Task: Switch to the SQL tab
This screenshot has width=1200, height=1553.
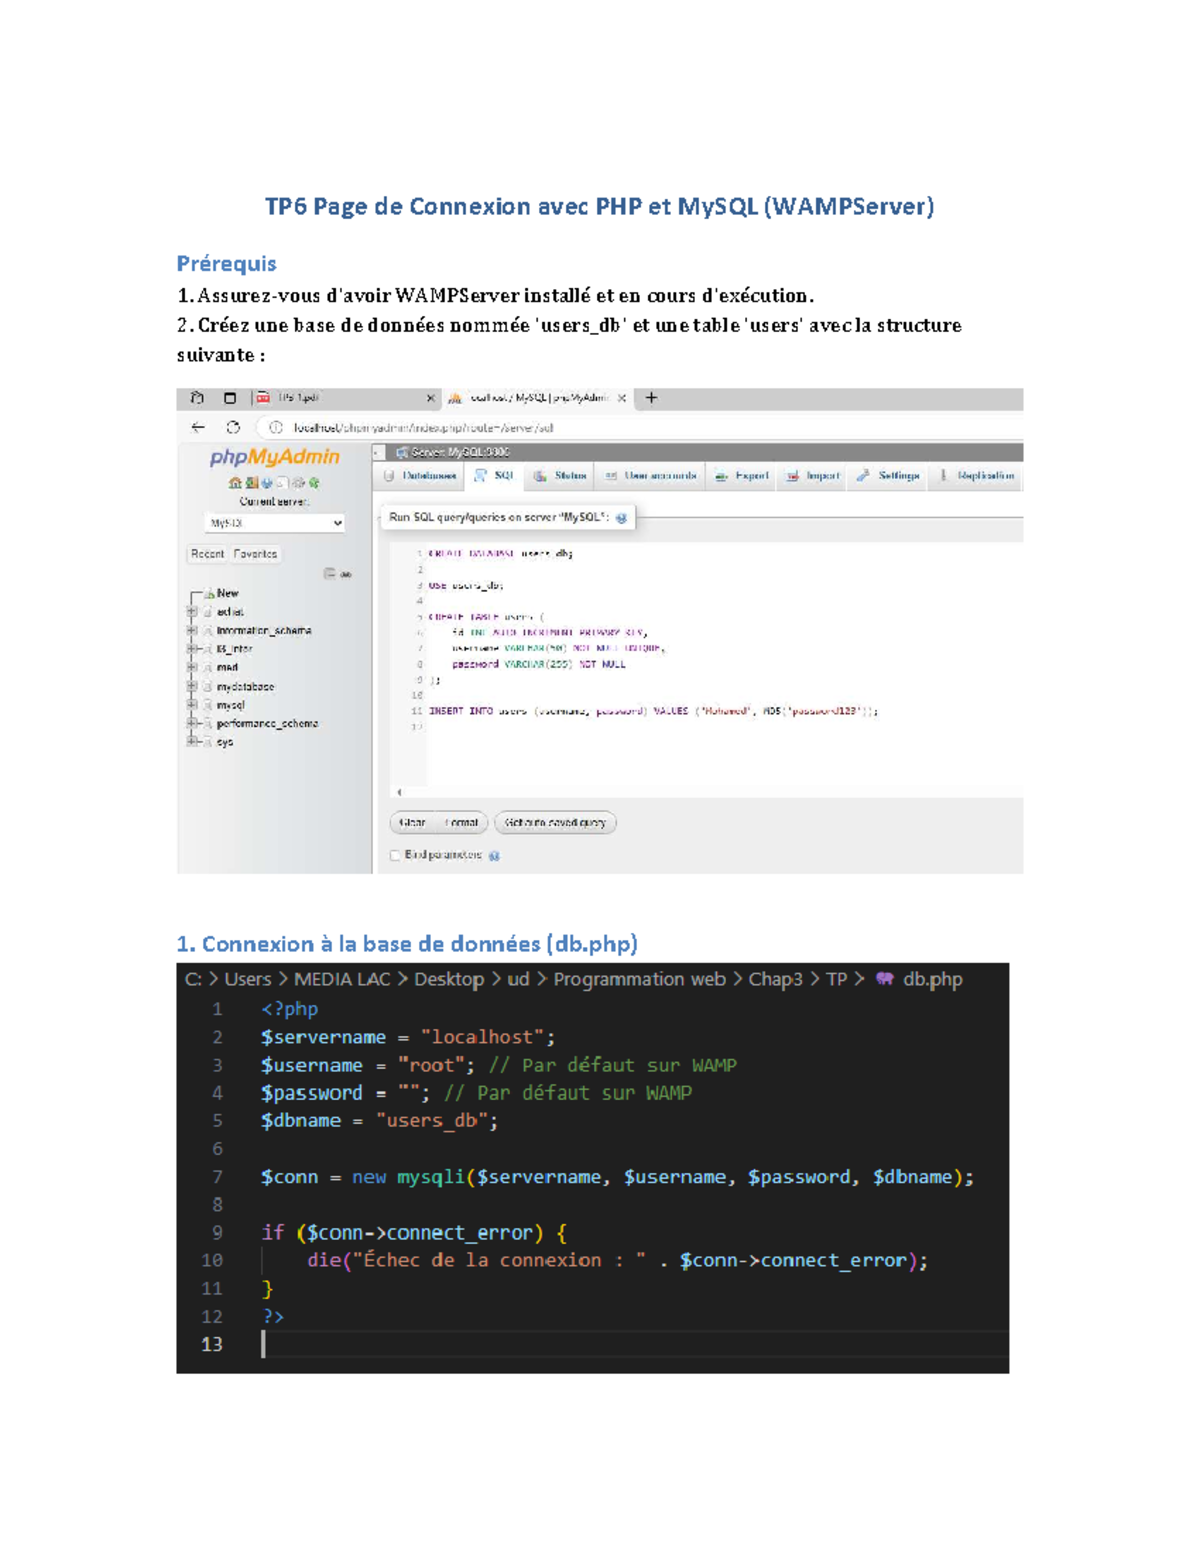Action: click(x=494, y=476)
